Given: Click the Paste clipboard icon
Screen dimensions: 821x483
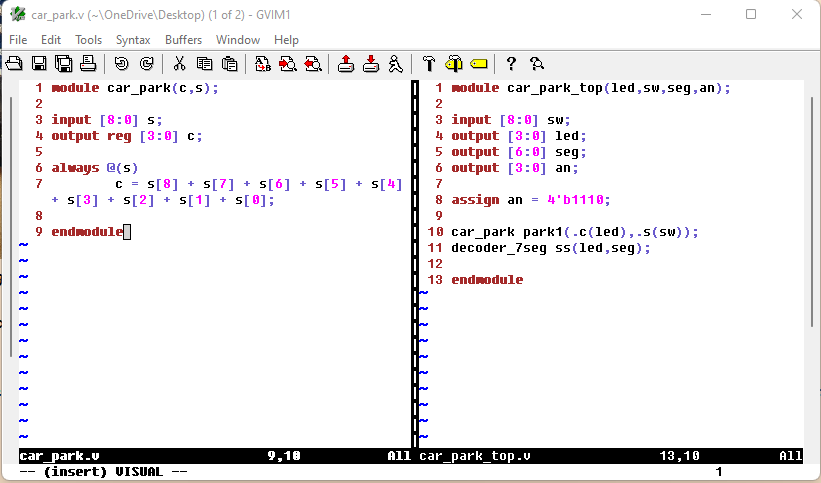Looking at the screenshot, I should (x=229, y=64).
